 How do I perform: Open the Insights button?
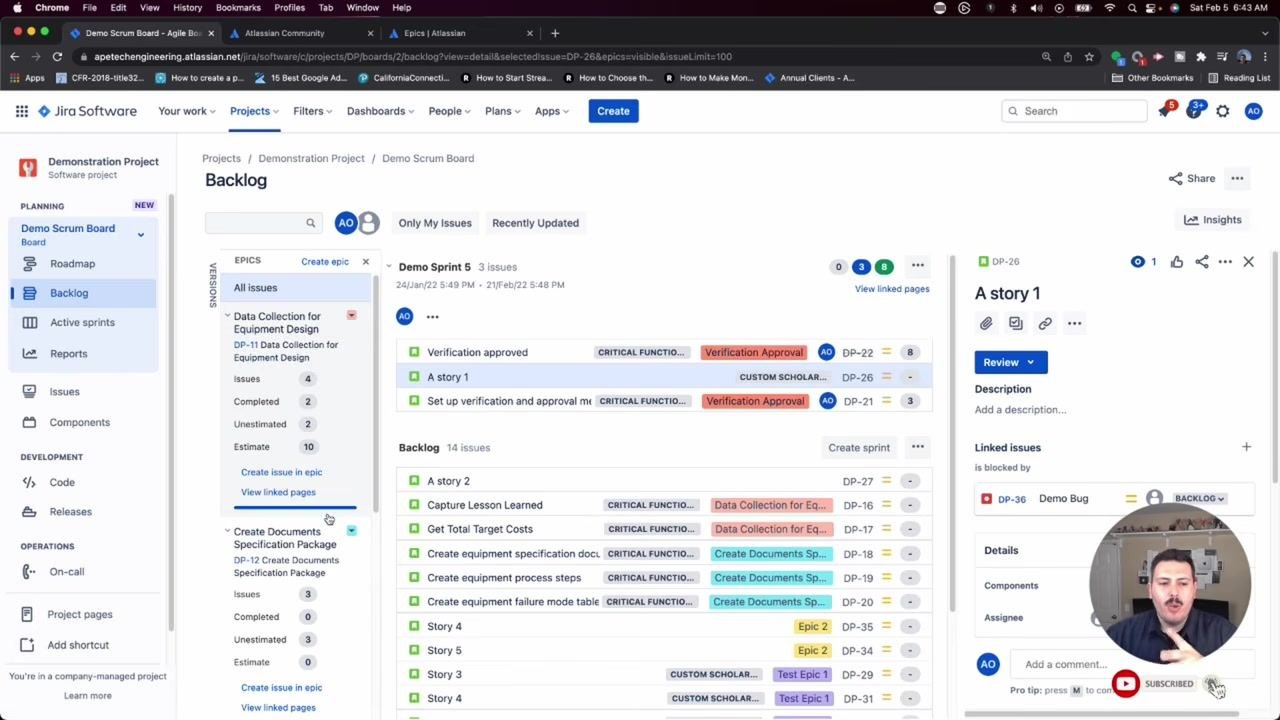1212,220
